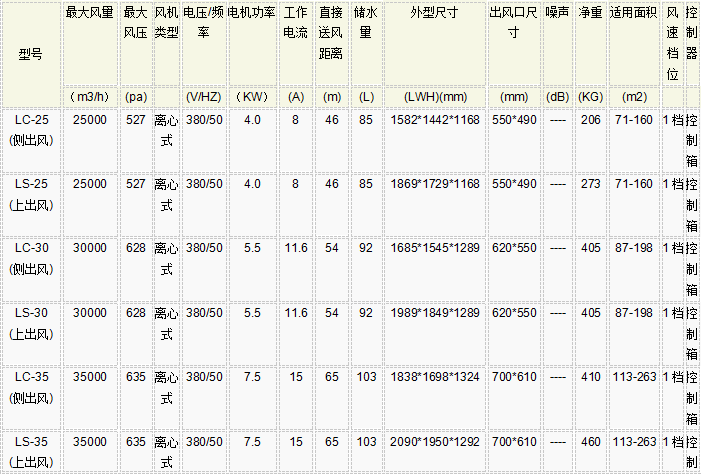This screenshot has width=701, height=476.
Task: Select dimension value 1582*1442*1168
Action: [435, 119]
